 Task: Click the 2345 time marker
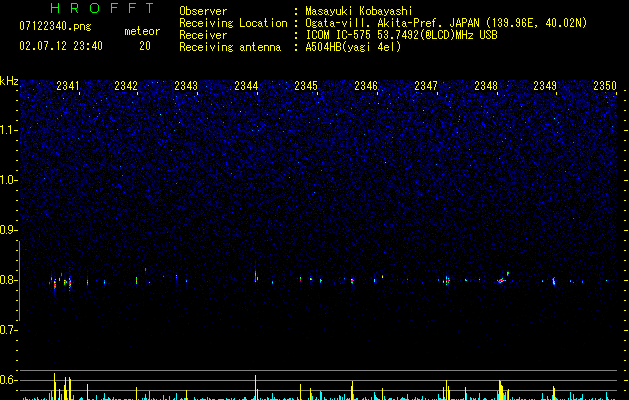pos(306,86)
